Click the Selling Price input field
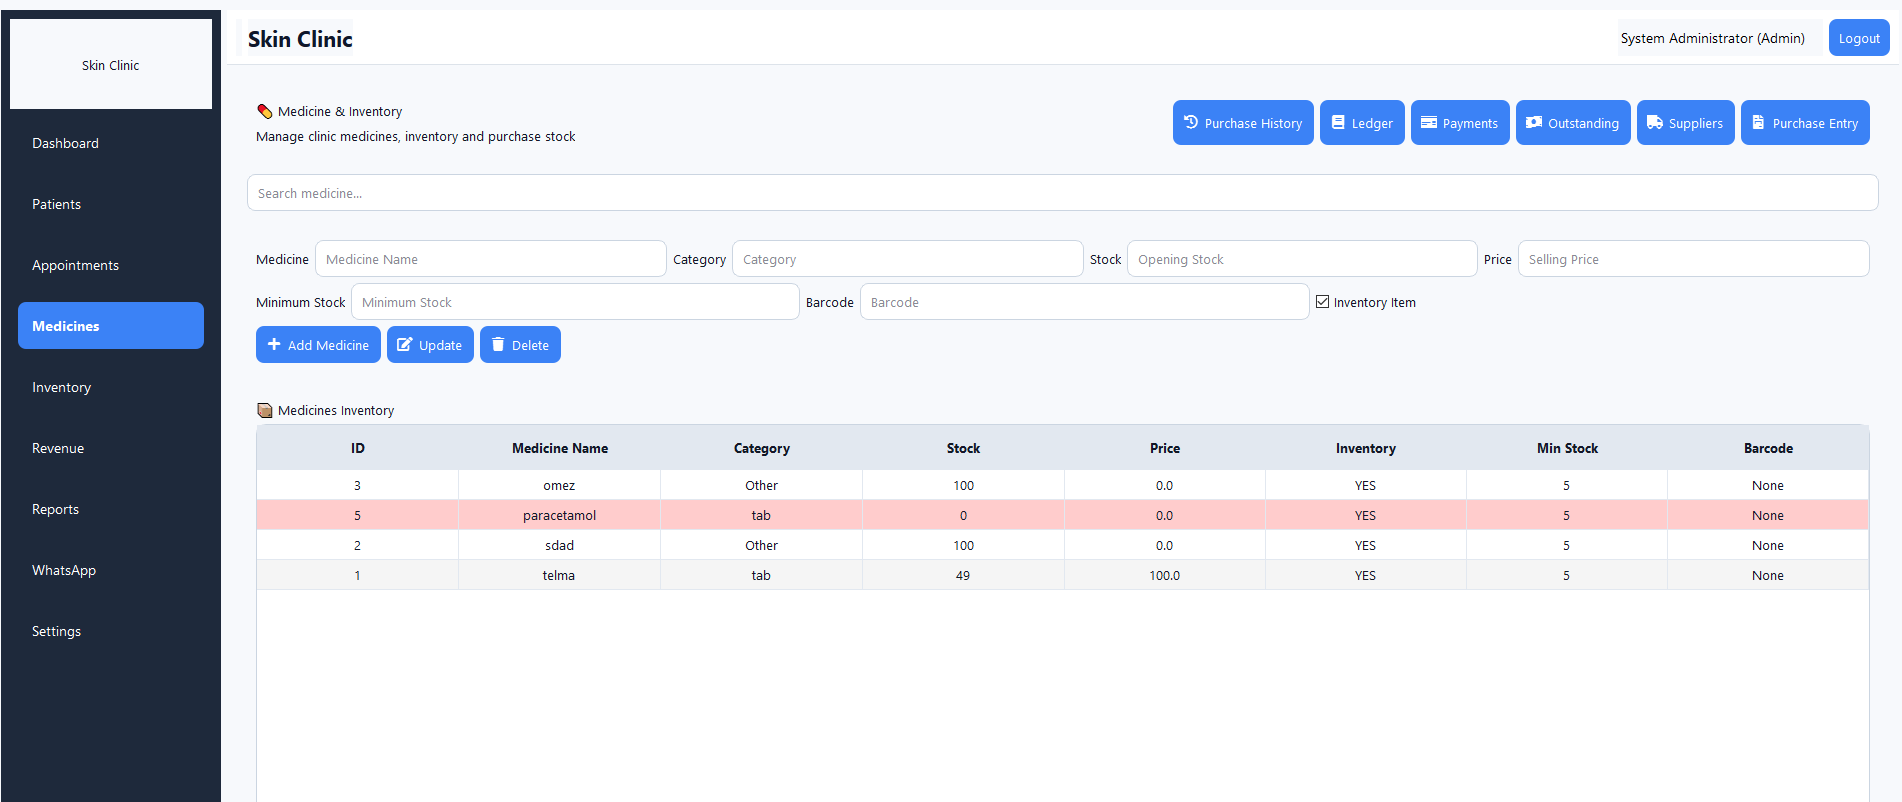This screenshot has height=802, width=1902. coord(1693,259)
